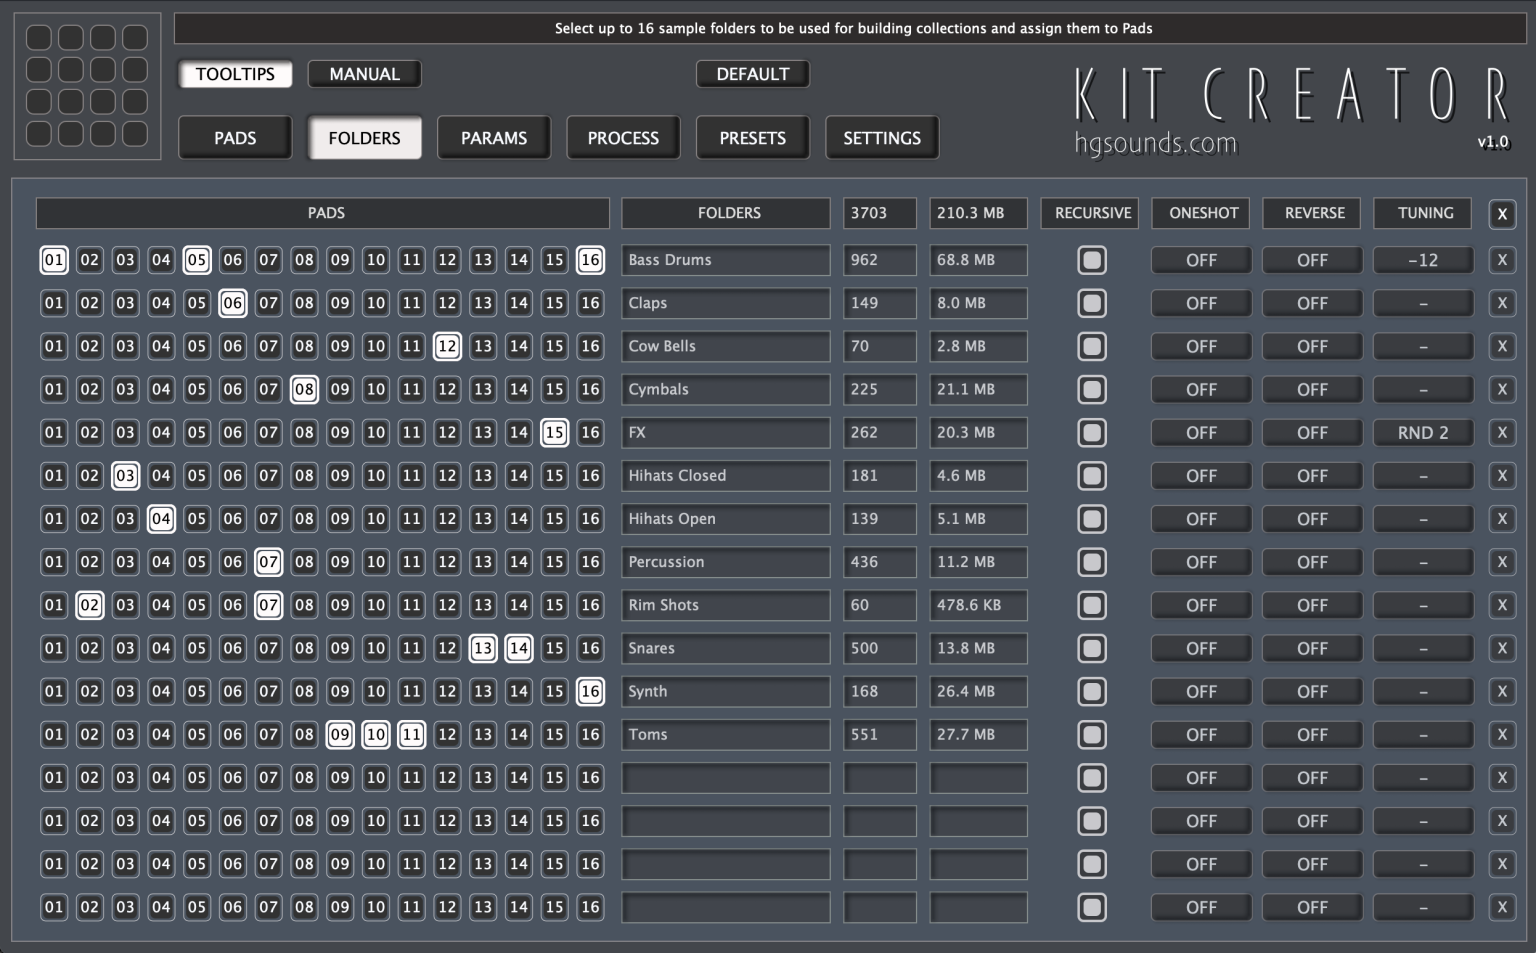This screenshot has height=953, width=1536.
Task: Open the PRESETS tab
Action: (x=752, y=137)
